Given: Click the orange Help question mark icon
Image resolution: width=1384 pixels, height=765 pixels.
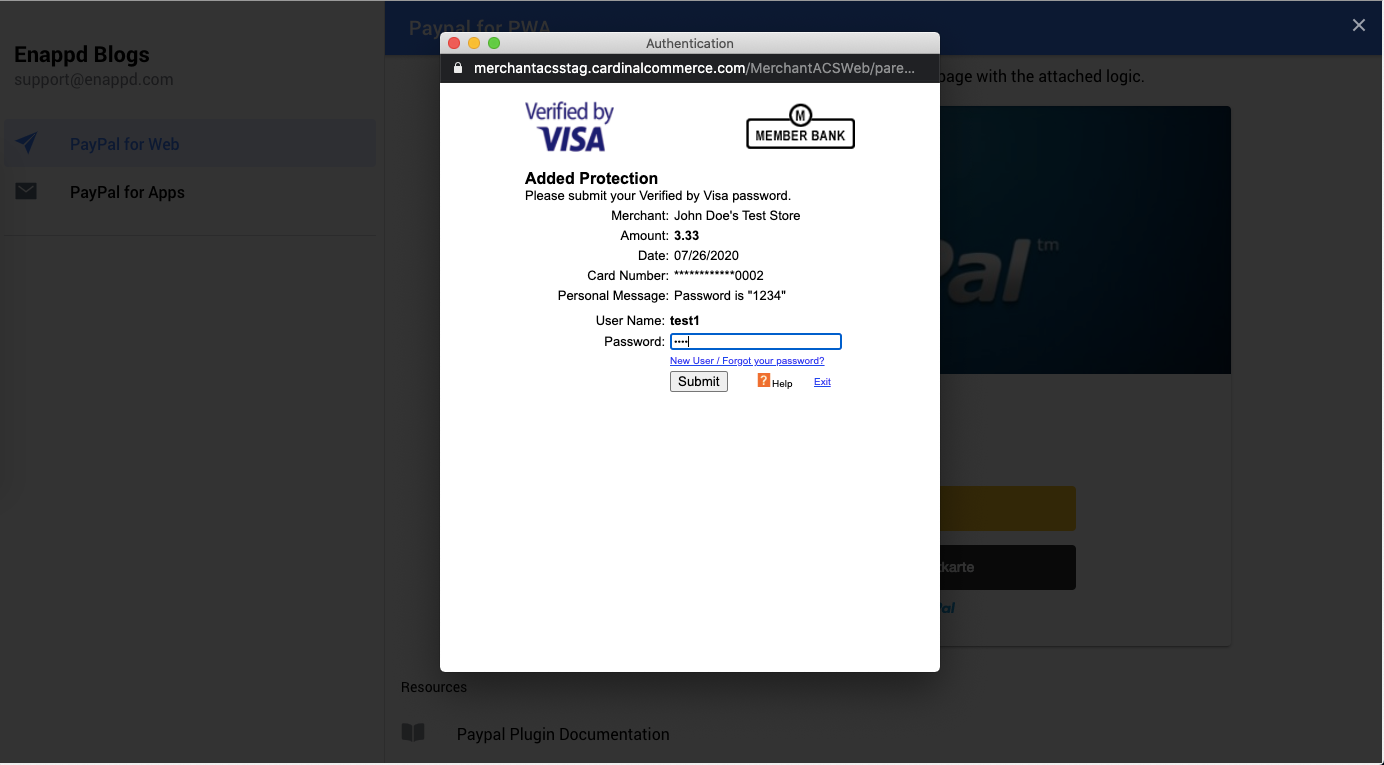Looking at the screenshot, I should click(763, 380).
